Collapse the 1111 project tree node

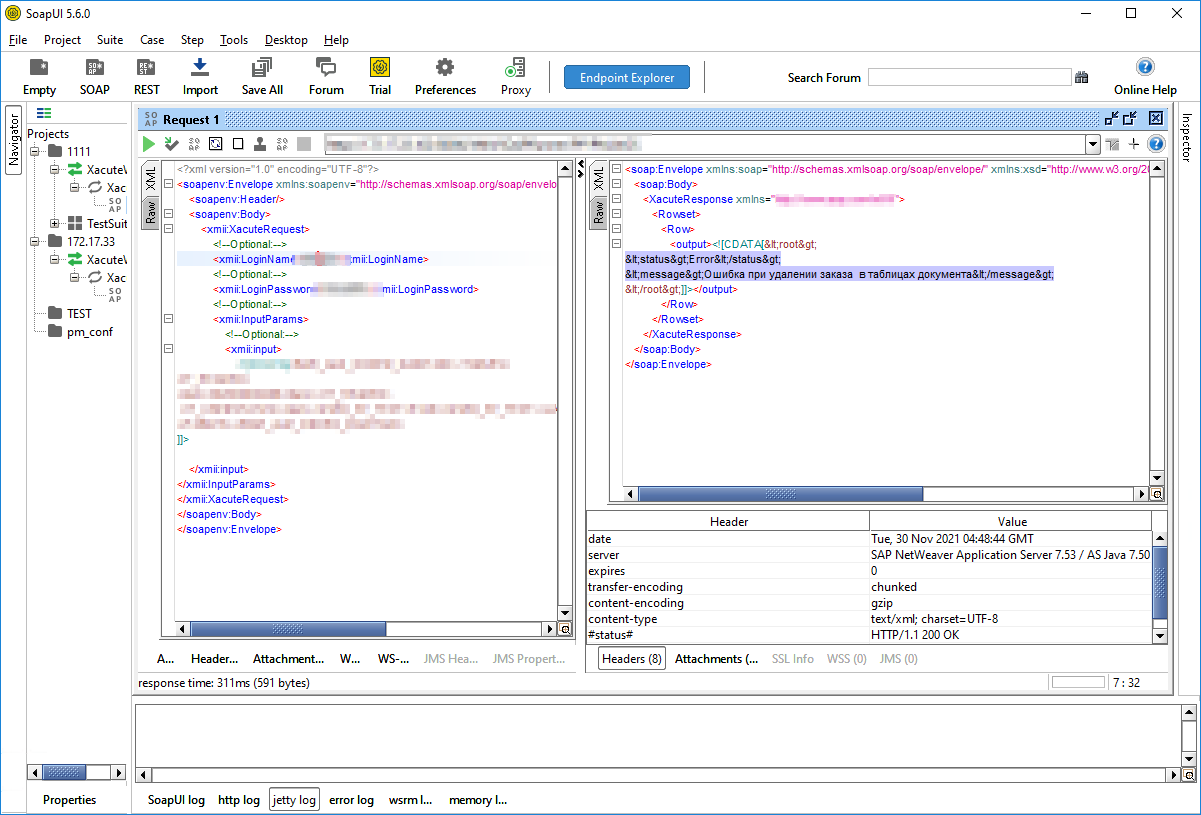(x=35, y=152)
